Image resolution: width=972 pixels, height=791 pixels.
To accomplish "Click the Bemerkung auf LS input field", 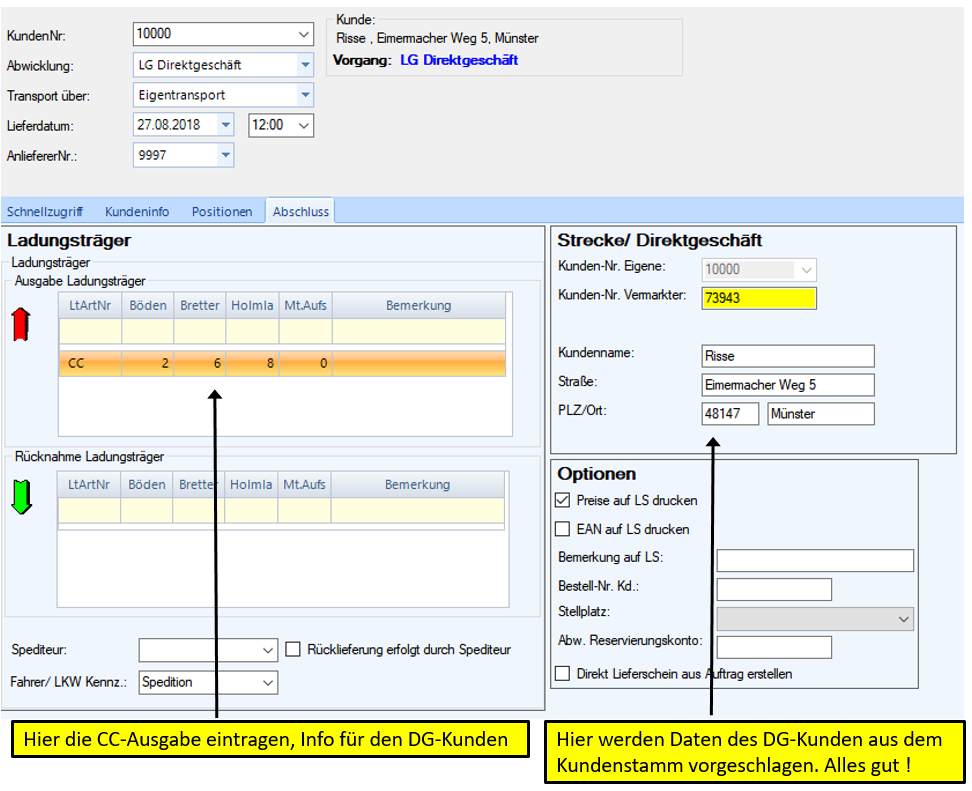I will coord(815,560).
